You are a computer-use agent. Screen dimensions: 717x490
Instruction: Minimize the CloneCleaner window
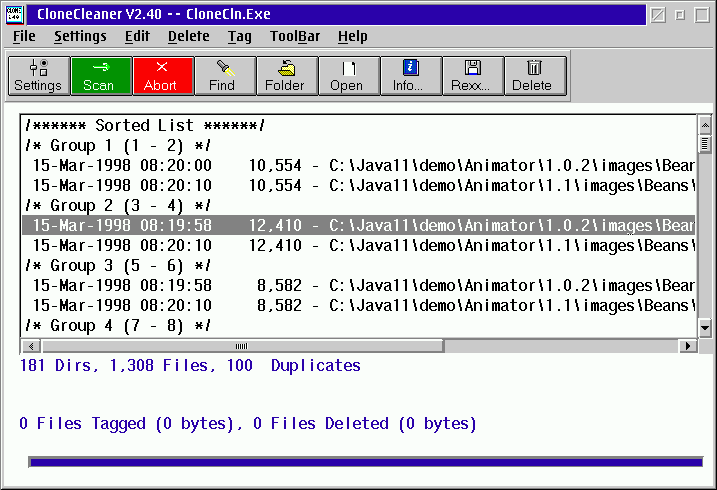tap(680, 15)
